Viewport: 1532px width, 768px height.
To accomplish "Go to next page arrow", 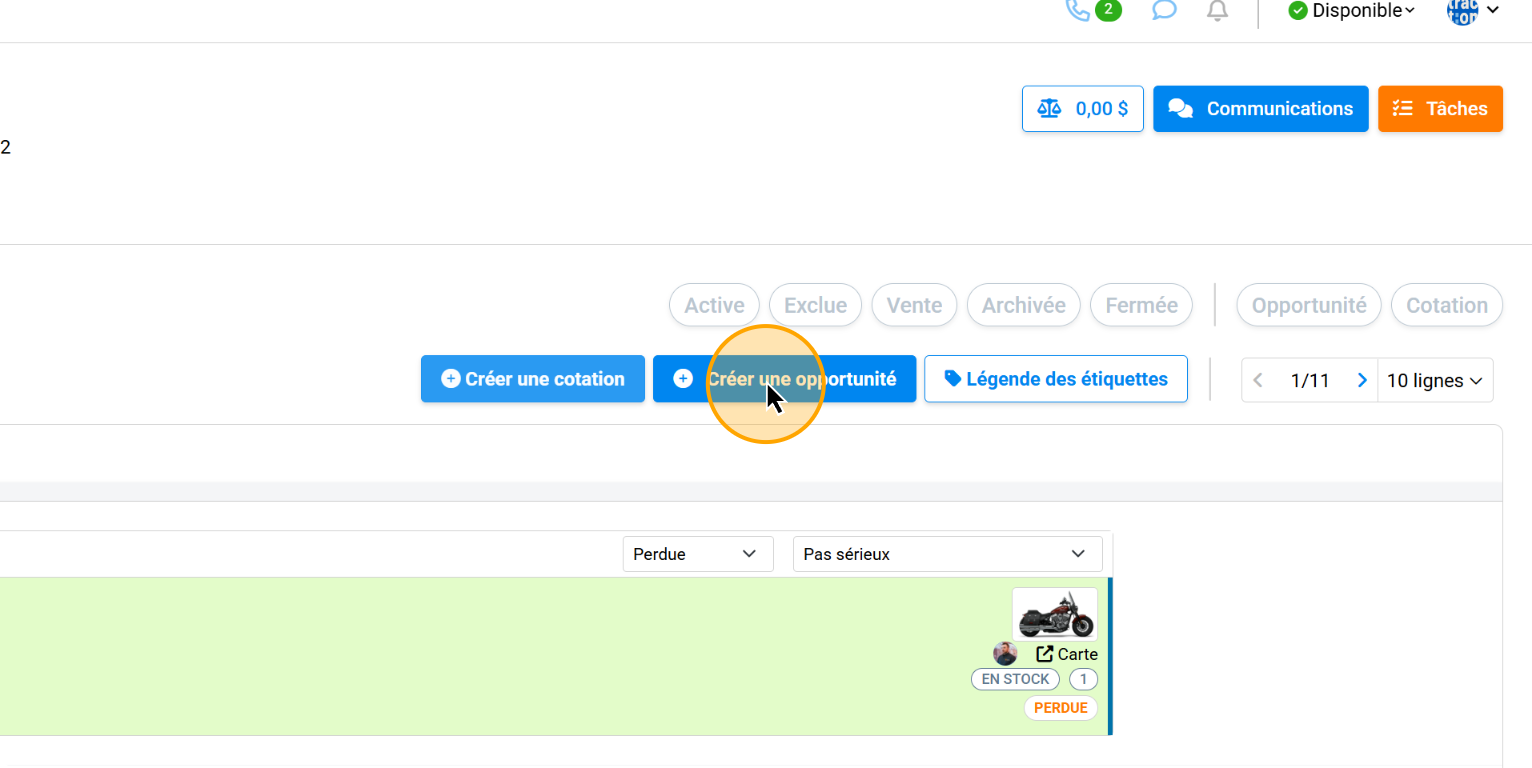I will point(1361,380).
